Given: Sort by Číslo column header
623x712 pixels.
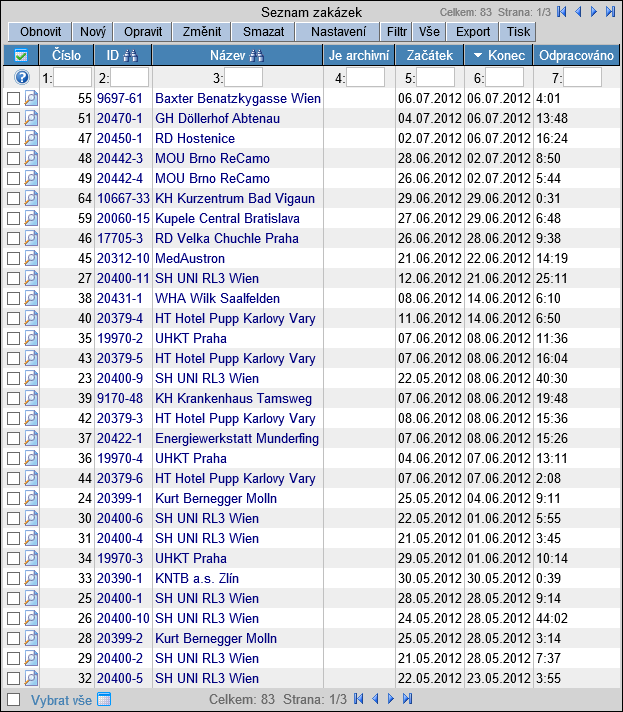Looking at the screenshot, I should (66, 55).
